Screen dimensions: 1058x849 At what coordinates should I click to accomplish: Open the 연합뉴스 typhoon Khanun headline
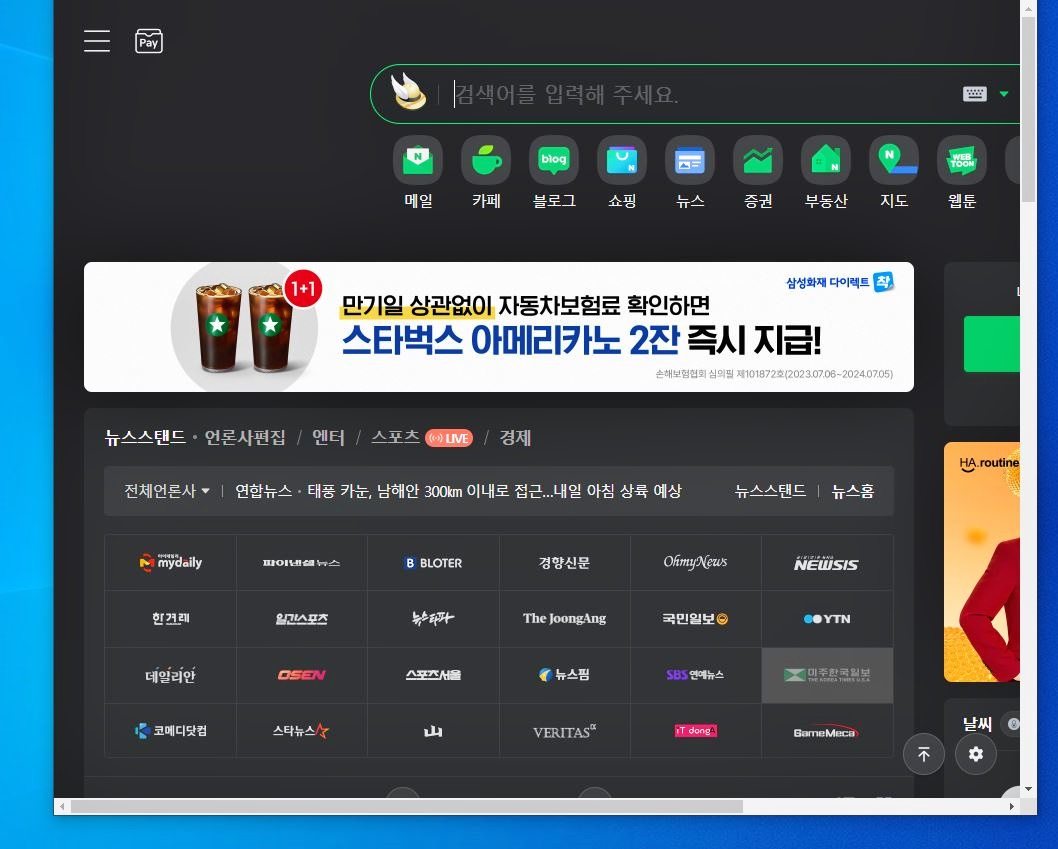[x=495, y=491]
